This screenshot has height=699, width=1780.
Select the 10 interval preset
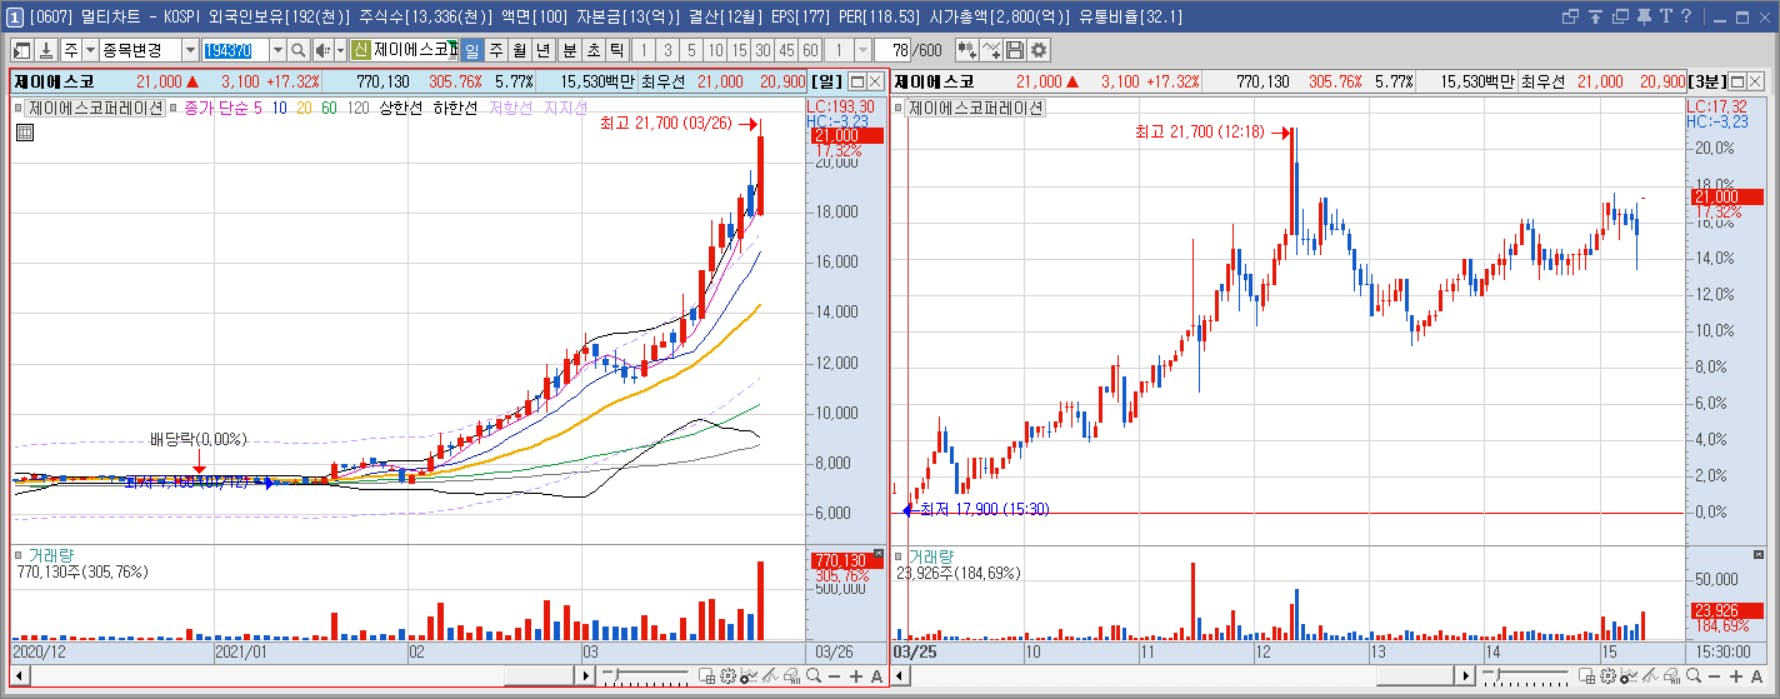click(715, 50)
